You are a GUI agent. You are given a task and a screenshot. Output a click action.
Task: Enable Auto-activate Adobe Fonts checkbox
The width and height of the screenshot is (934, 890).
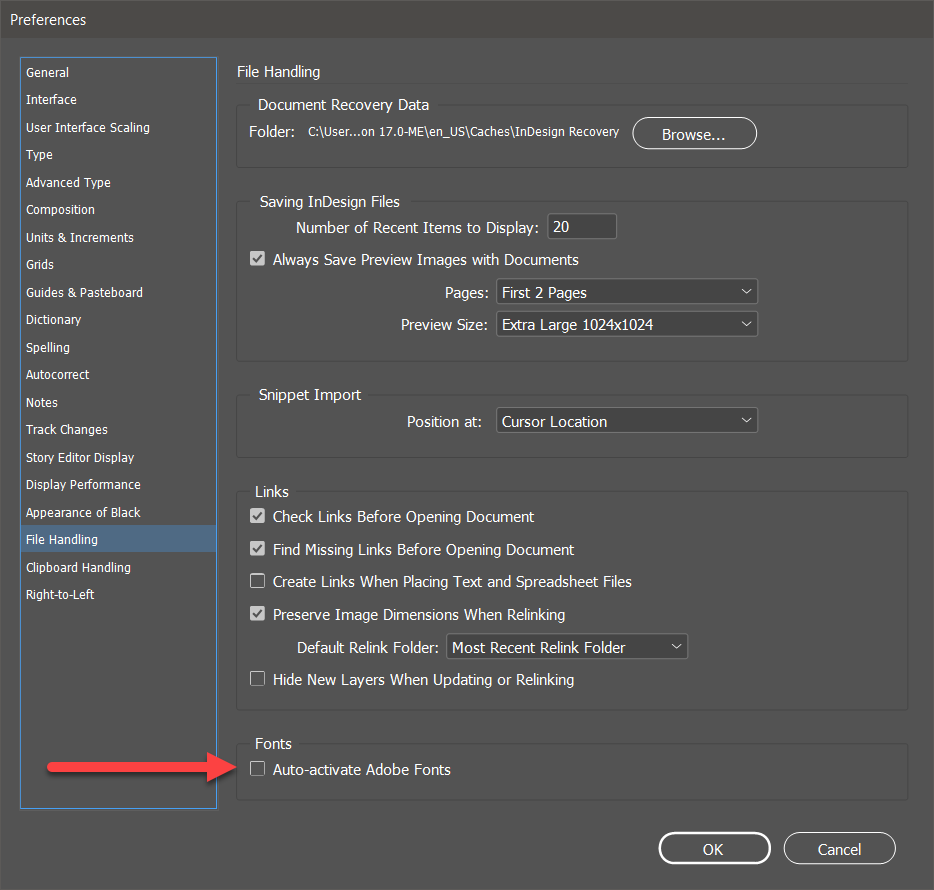tap(257, 769)
